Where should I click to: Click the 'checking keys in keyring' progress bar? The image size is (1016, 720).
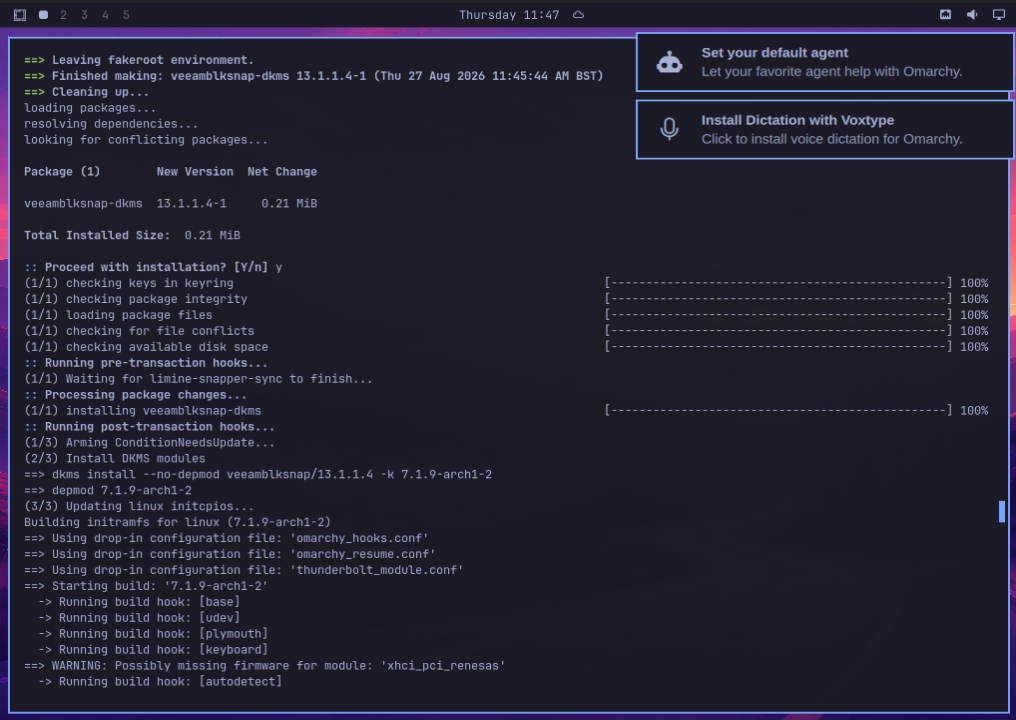778,283
